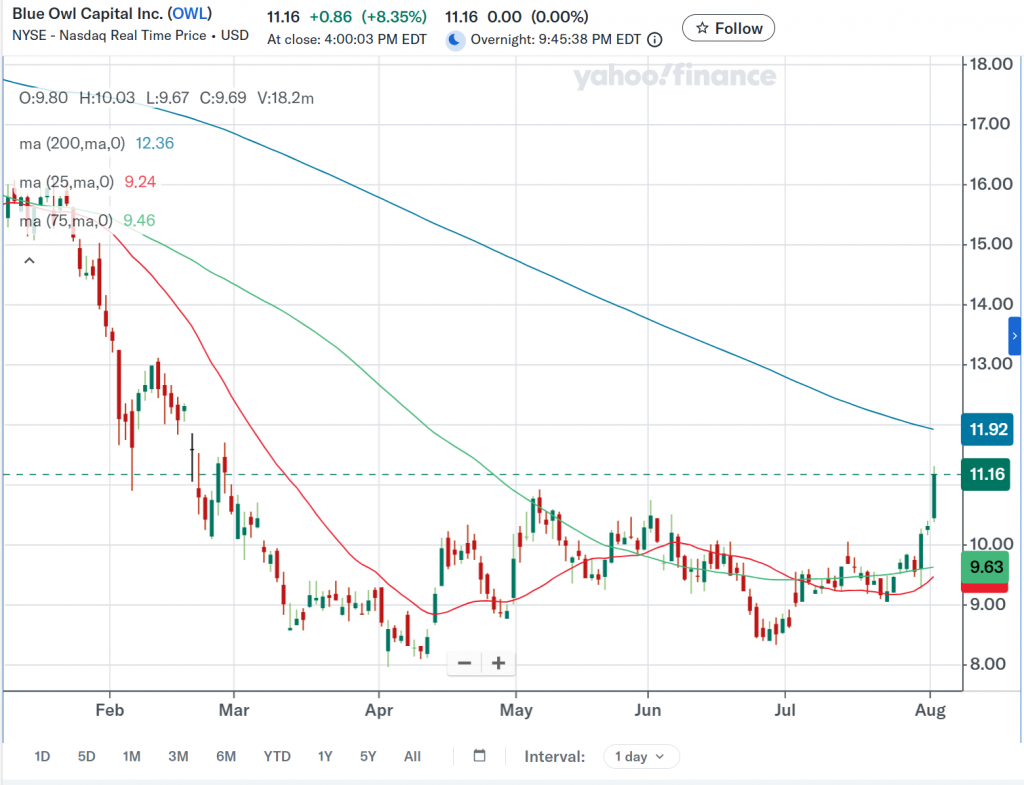Zoom in the chart with plus button

coord(498,663)
